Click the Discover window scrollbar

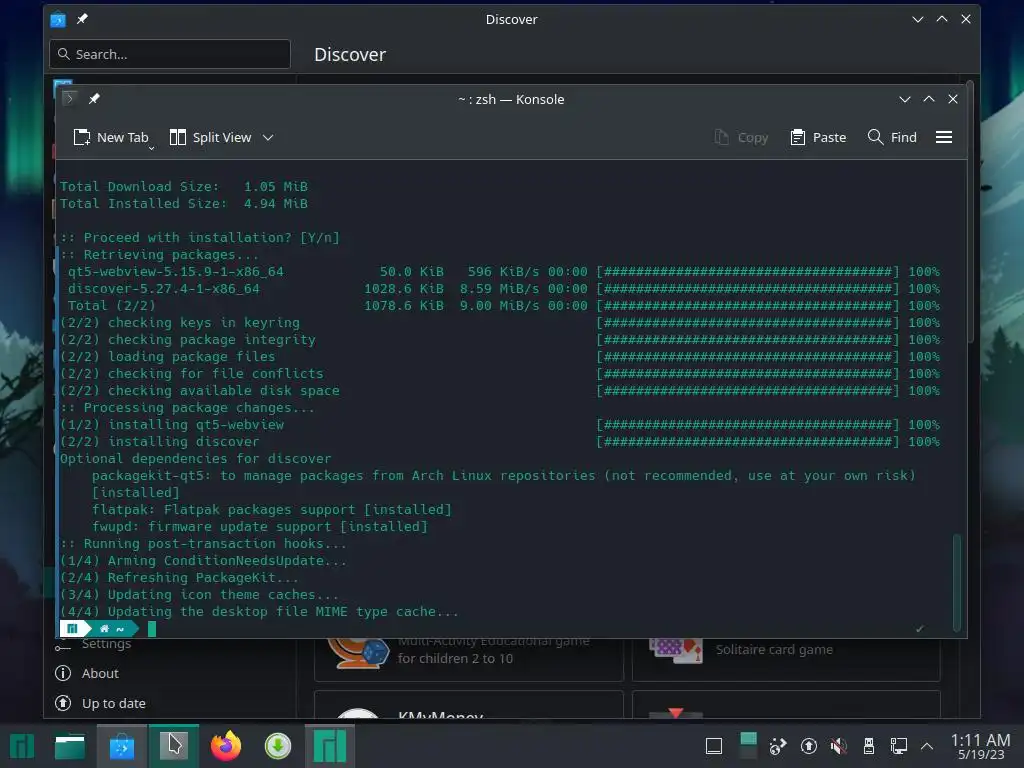tap(970, 212)
